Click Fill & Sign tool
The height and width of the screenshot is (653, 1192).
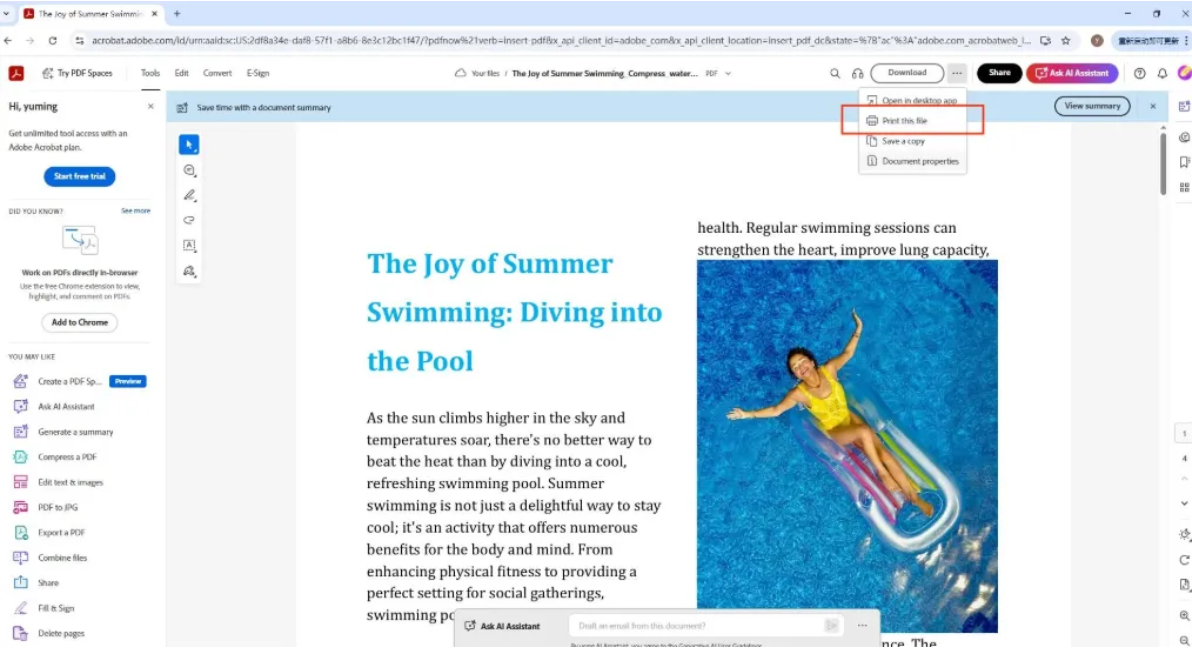pyautogui.click(x=56, y=608)
